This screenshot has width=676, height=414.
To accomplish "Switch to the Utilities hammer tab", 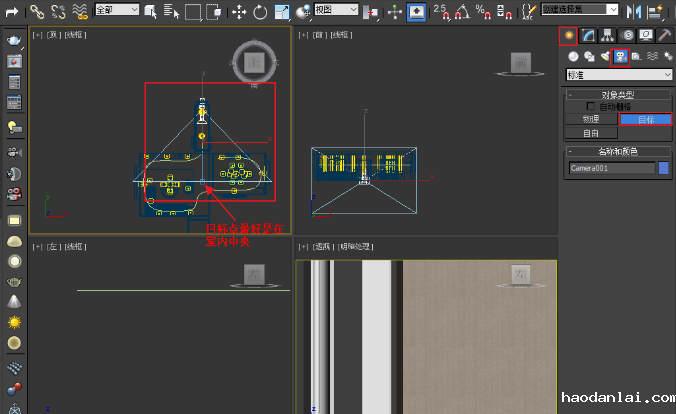I will pyautogui.click(x=665, y=35).
